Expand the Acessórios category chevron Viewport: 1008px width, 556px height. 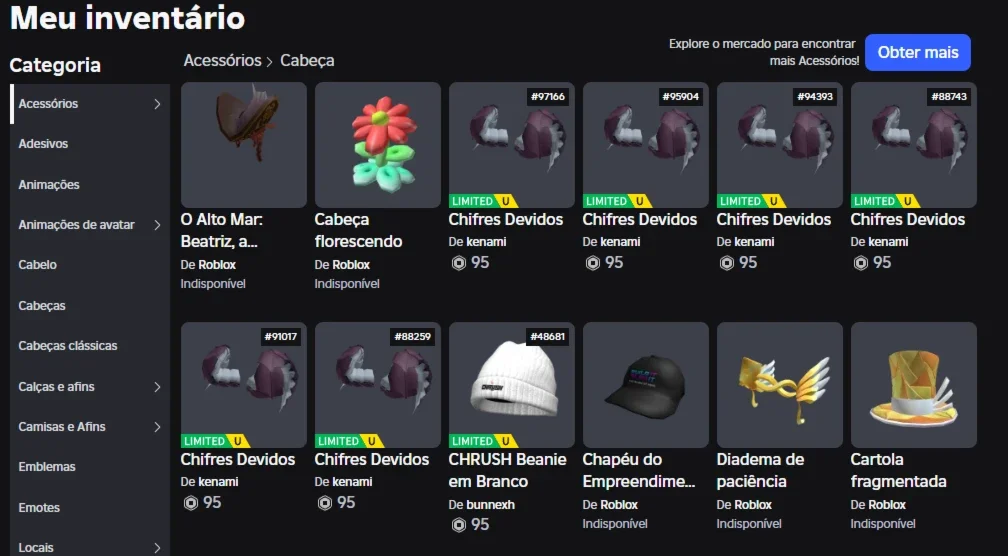click(x=157, y=104)
